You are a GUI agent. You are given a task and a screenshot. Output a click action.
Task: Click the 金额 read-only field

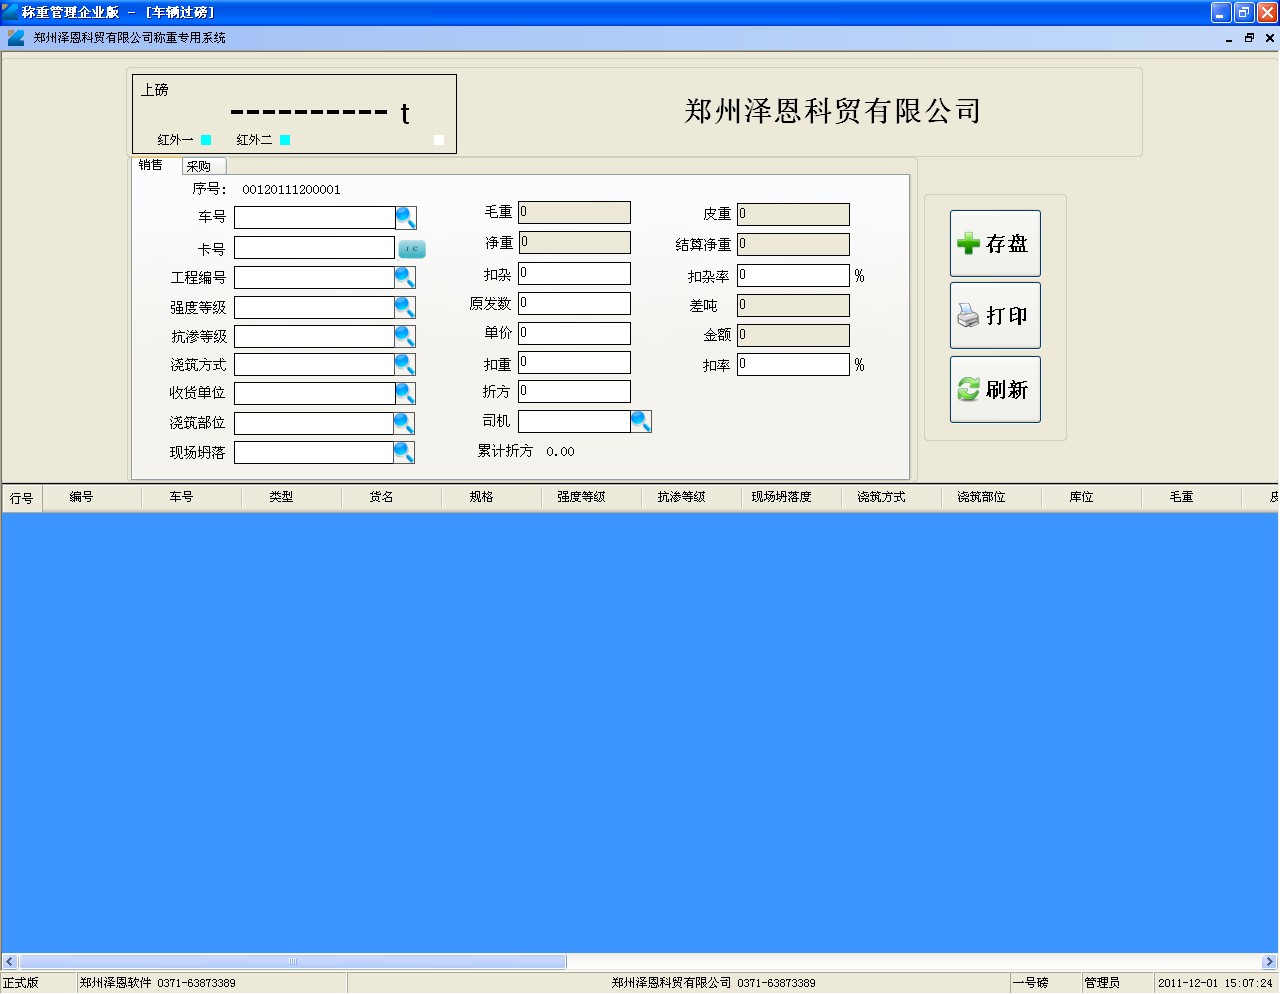(793, 335)
